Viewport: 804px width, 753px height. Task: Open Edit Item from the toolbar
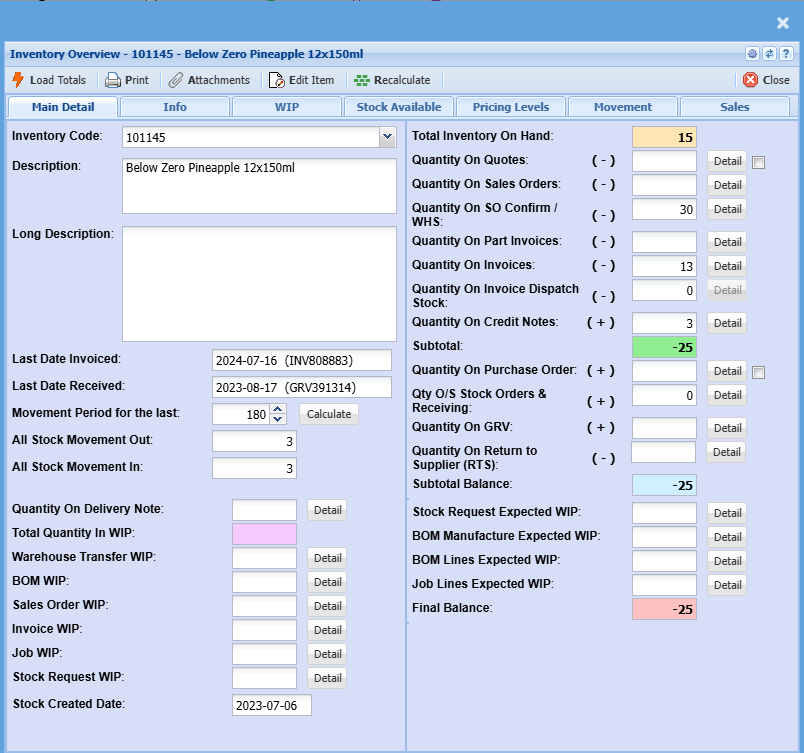pos(302,80)
